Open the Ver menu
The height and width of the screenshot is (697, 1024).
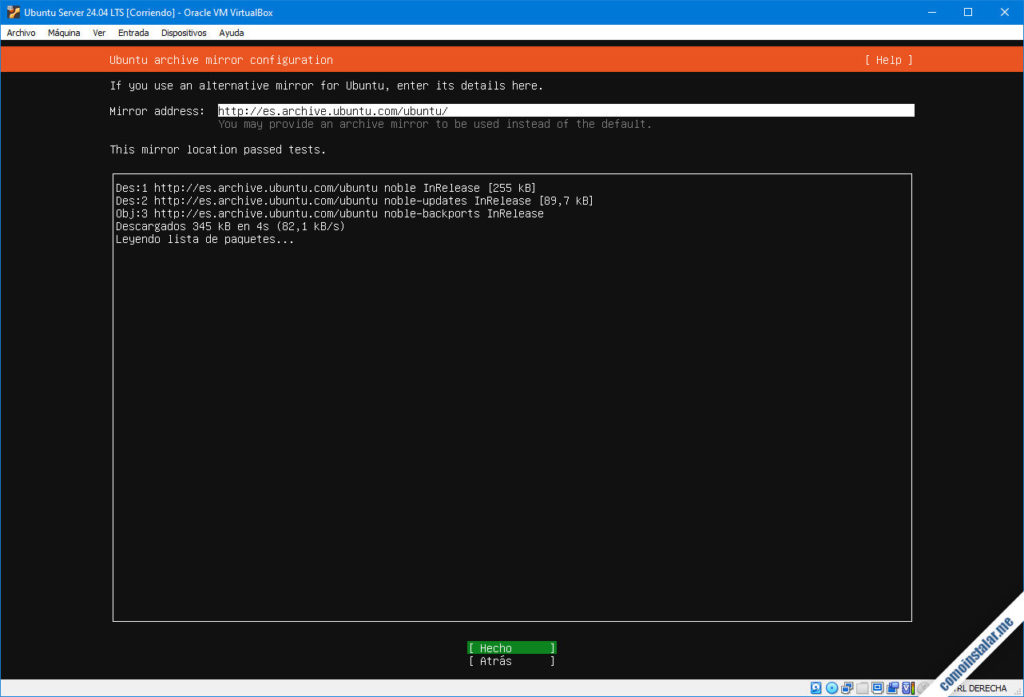point(98,32)
